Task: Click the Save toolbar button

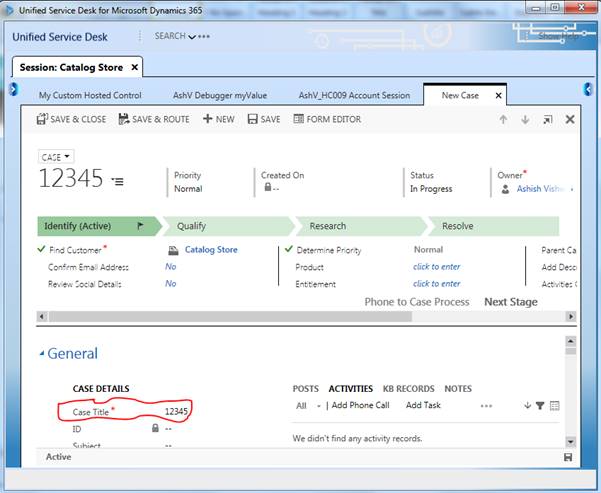Action: tap(264, 119)
